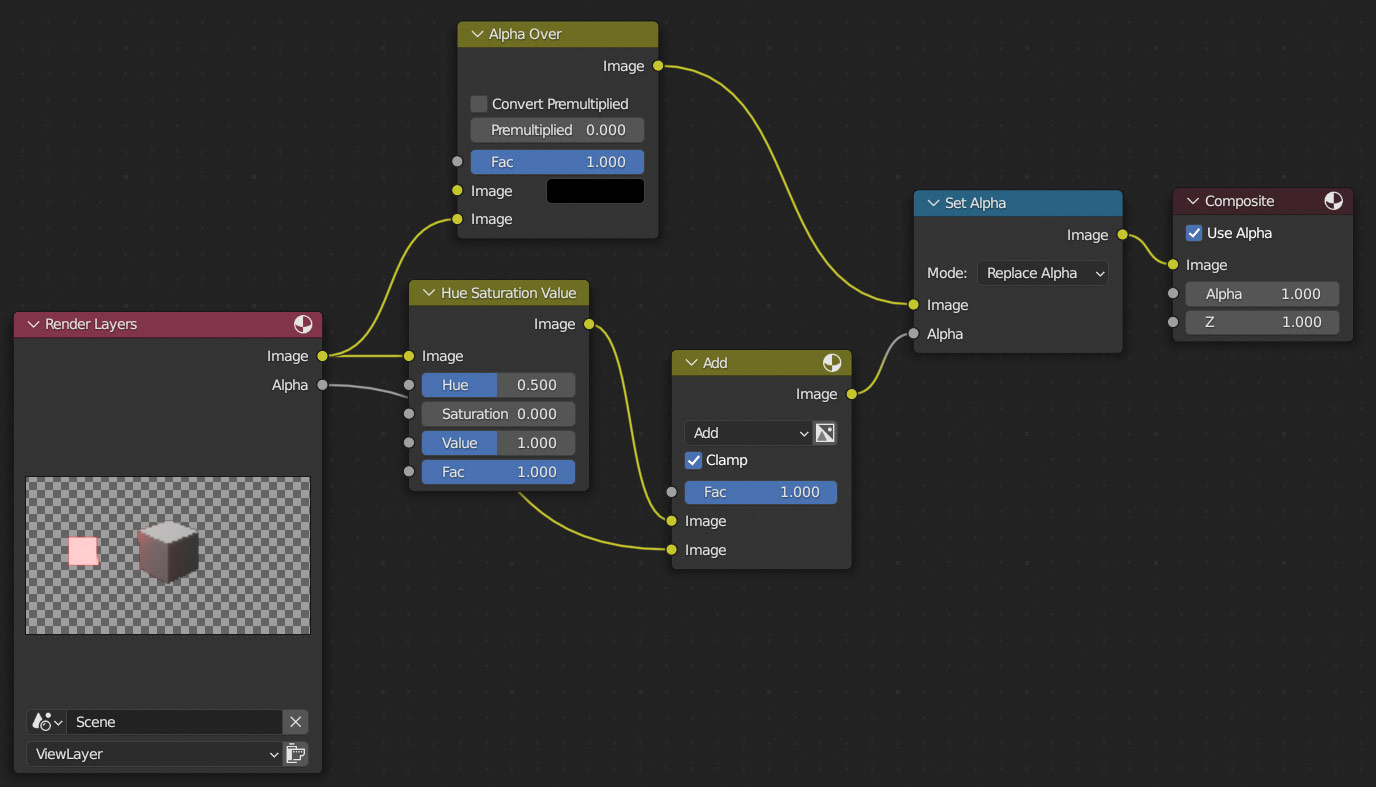The image size is (1376, 787).
Task: Click the render preview thumbnail
Action: [x=168, y=555]
